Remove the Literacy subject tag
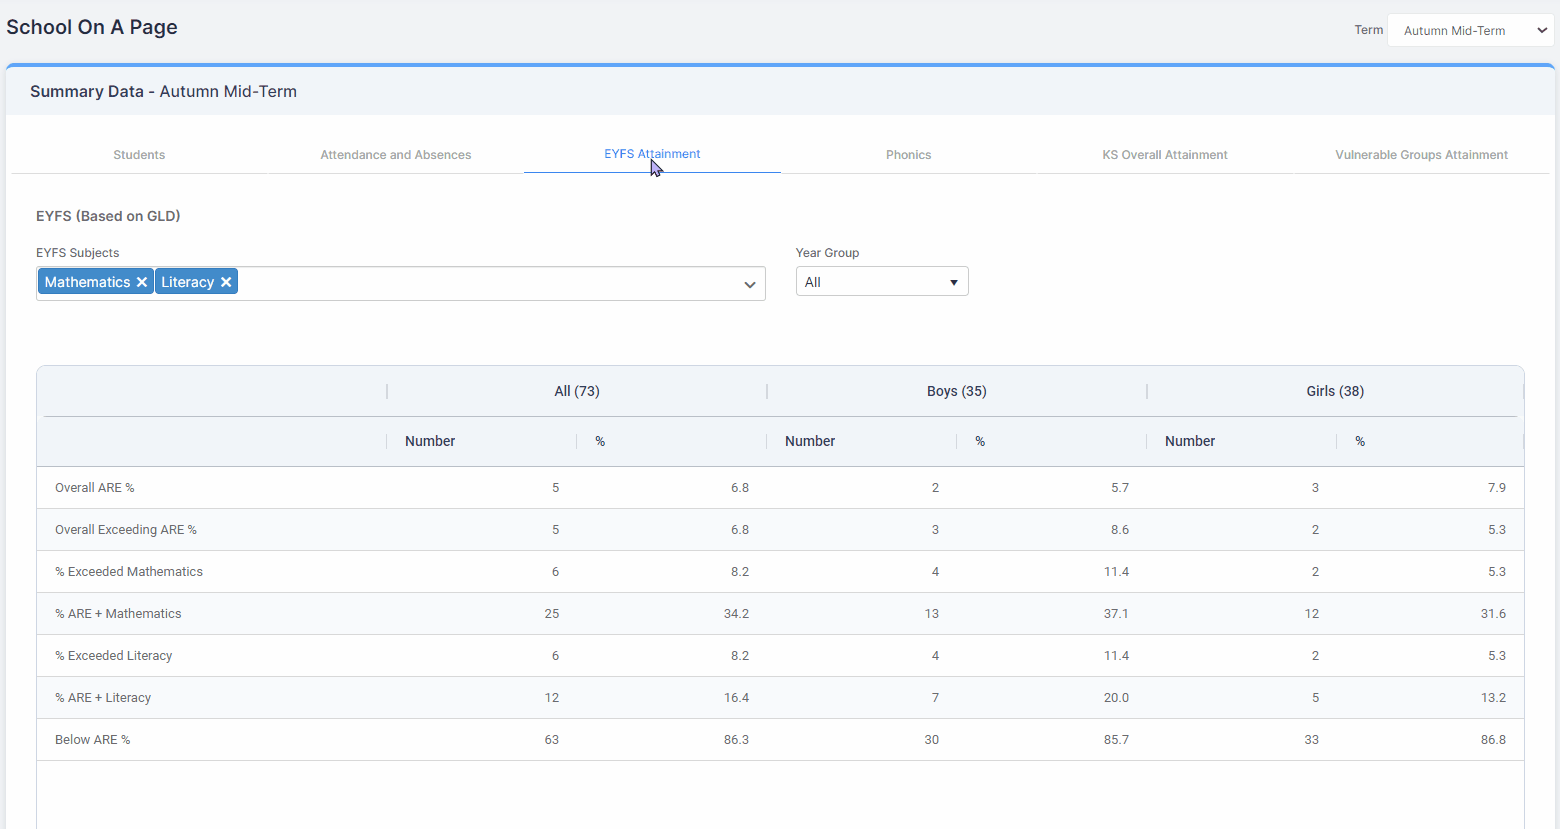1560x829 pixels. click(226, 282)
